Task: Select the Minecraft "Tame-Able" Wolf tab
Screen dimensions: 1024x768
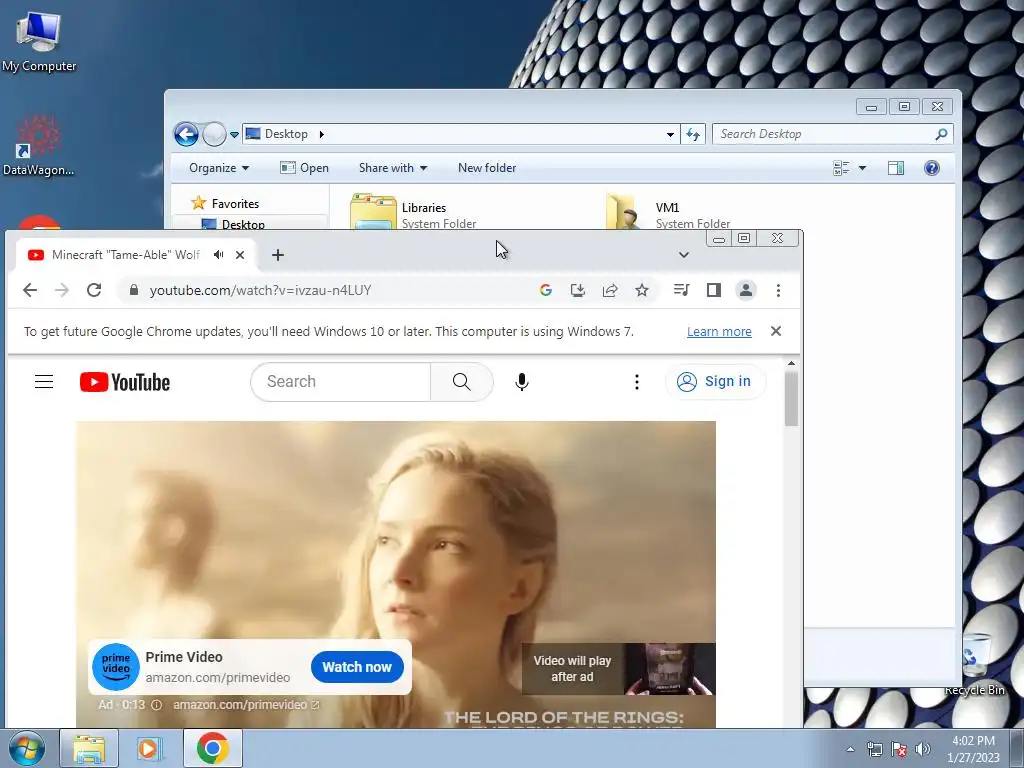Action: click(x=125, y=255)
